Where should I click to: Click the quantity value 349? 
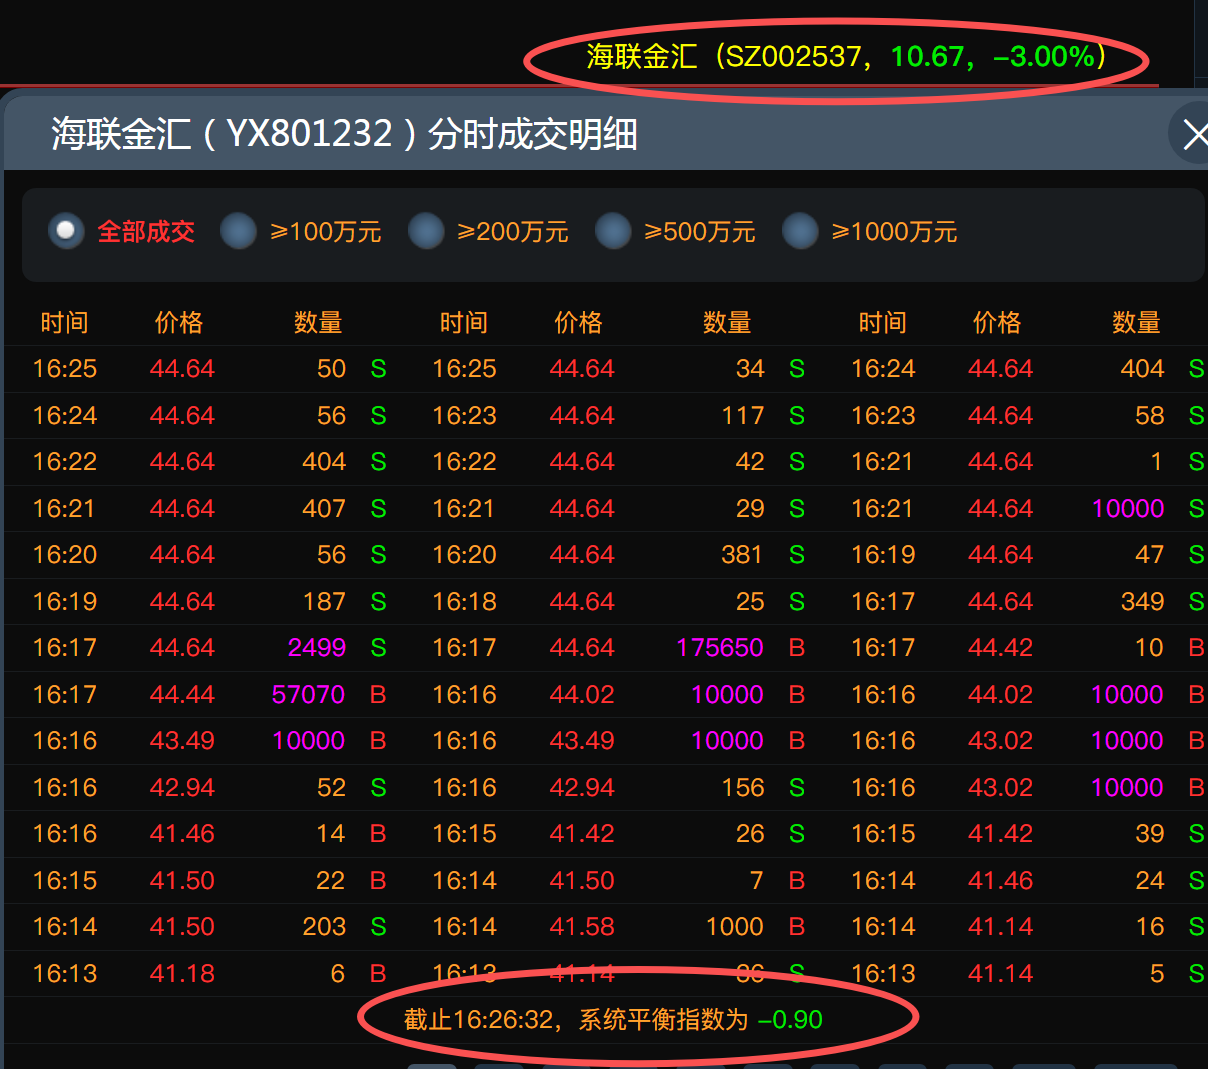coord(1142,601)
